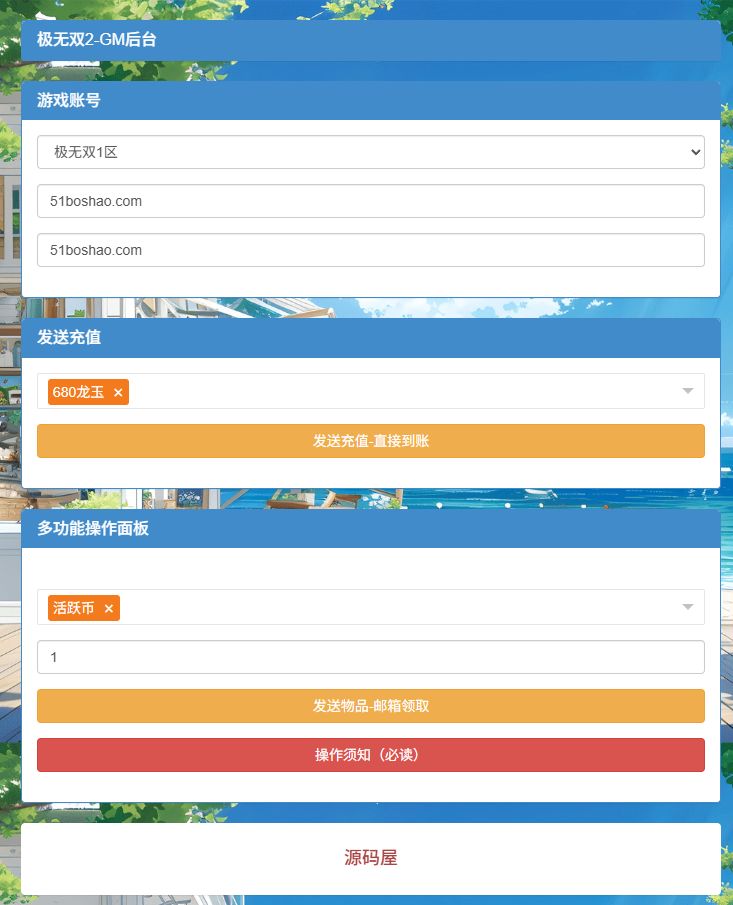Click the 游戏账号 panel heading
Viewport: 733px width, 905px height.
[x=69, y=100]
